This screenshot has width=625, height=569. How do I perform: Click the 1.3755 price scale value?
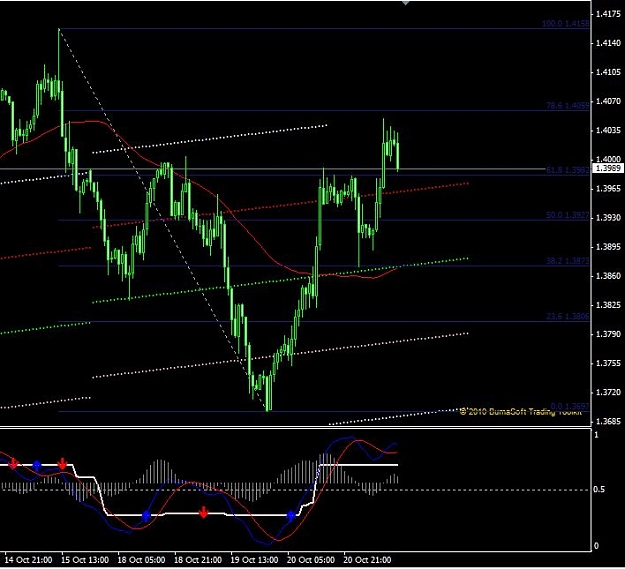608,363
